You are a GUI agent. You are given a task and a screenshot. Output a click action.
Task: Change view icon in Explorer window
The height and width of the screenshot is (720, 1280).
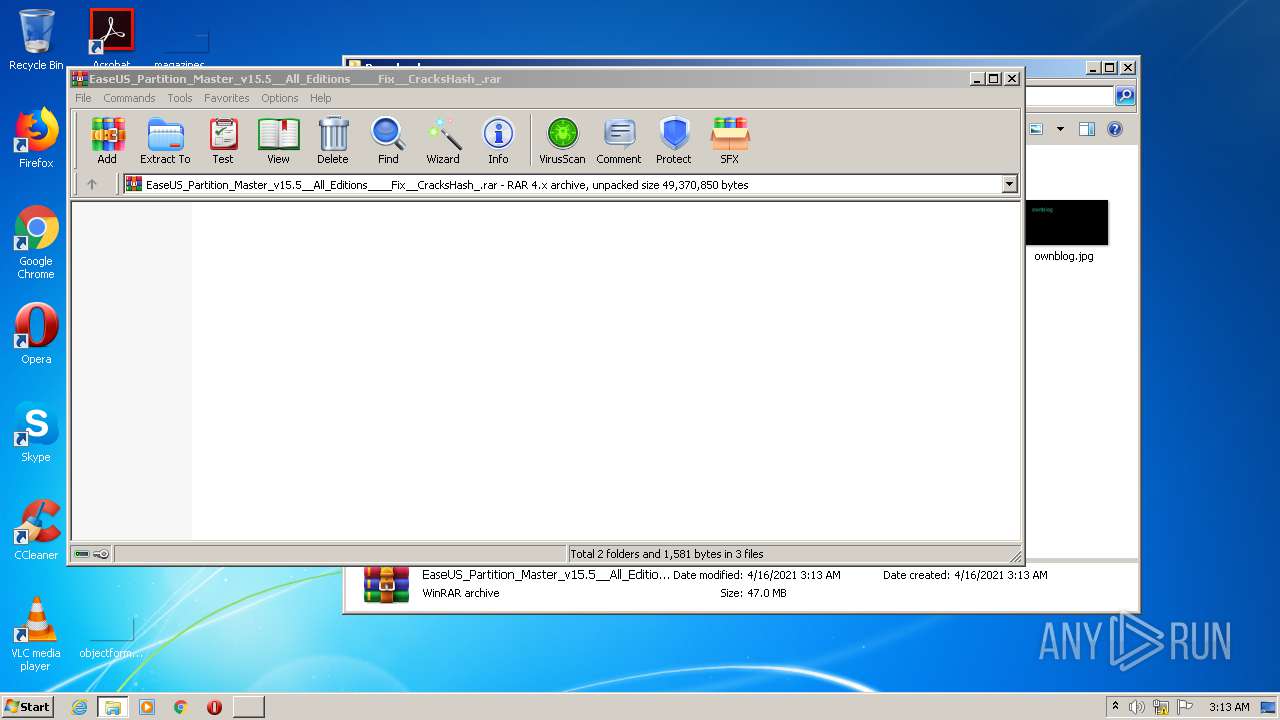click(1037, 129)
